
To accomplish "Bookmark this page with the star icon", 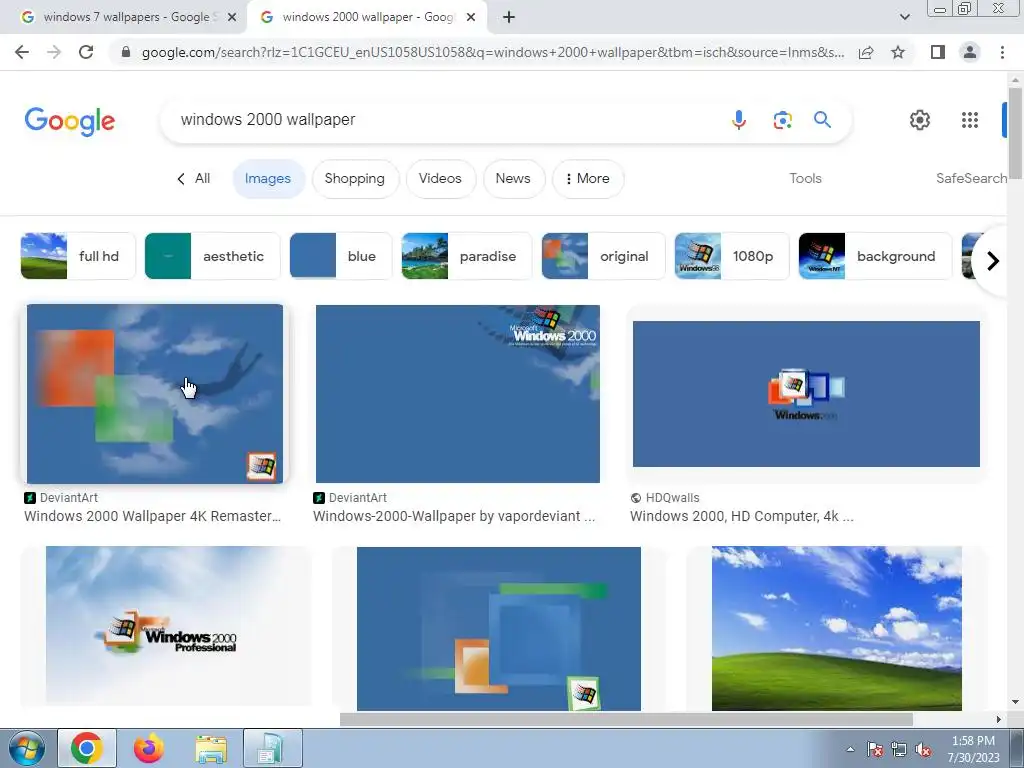I will [x=898, y=52].
